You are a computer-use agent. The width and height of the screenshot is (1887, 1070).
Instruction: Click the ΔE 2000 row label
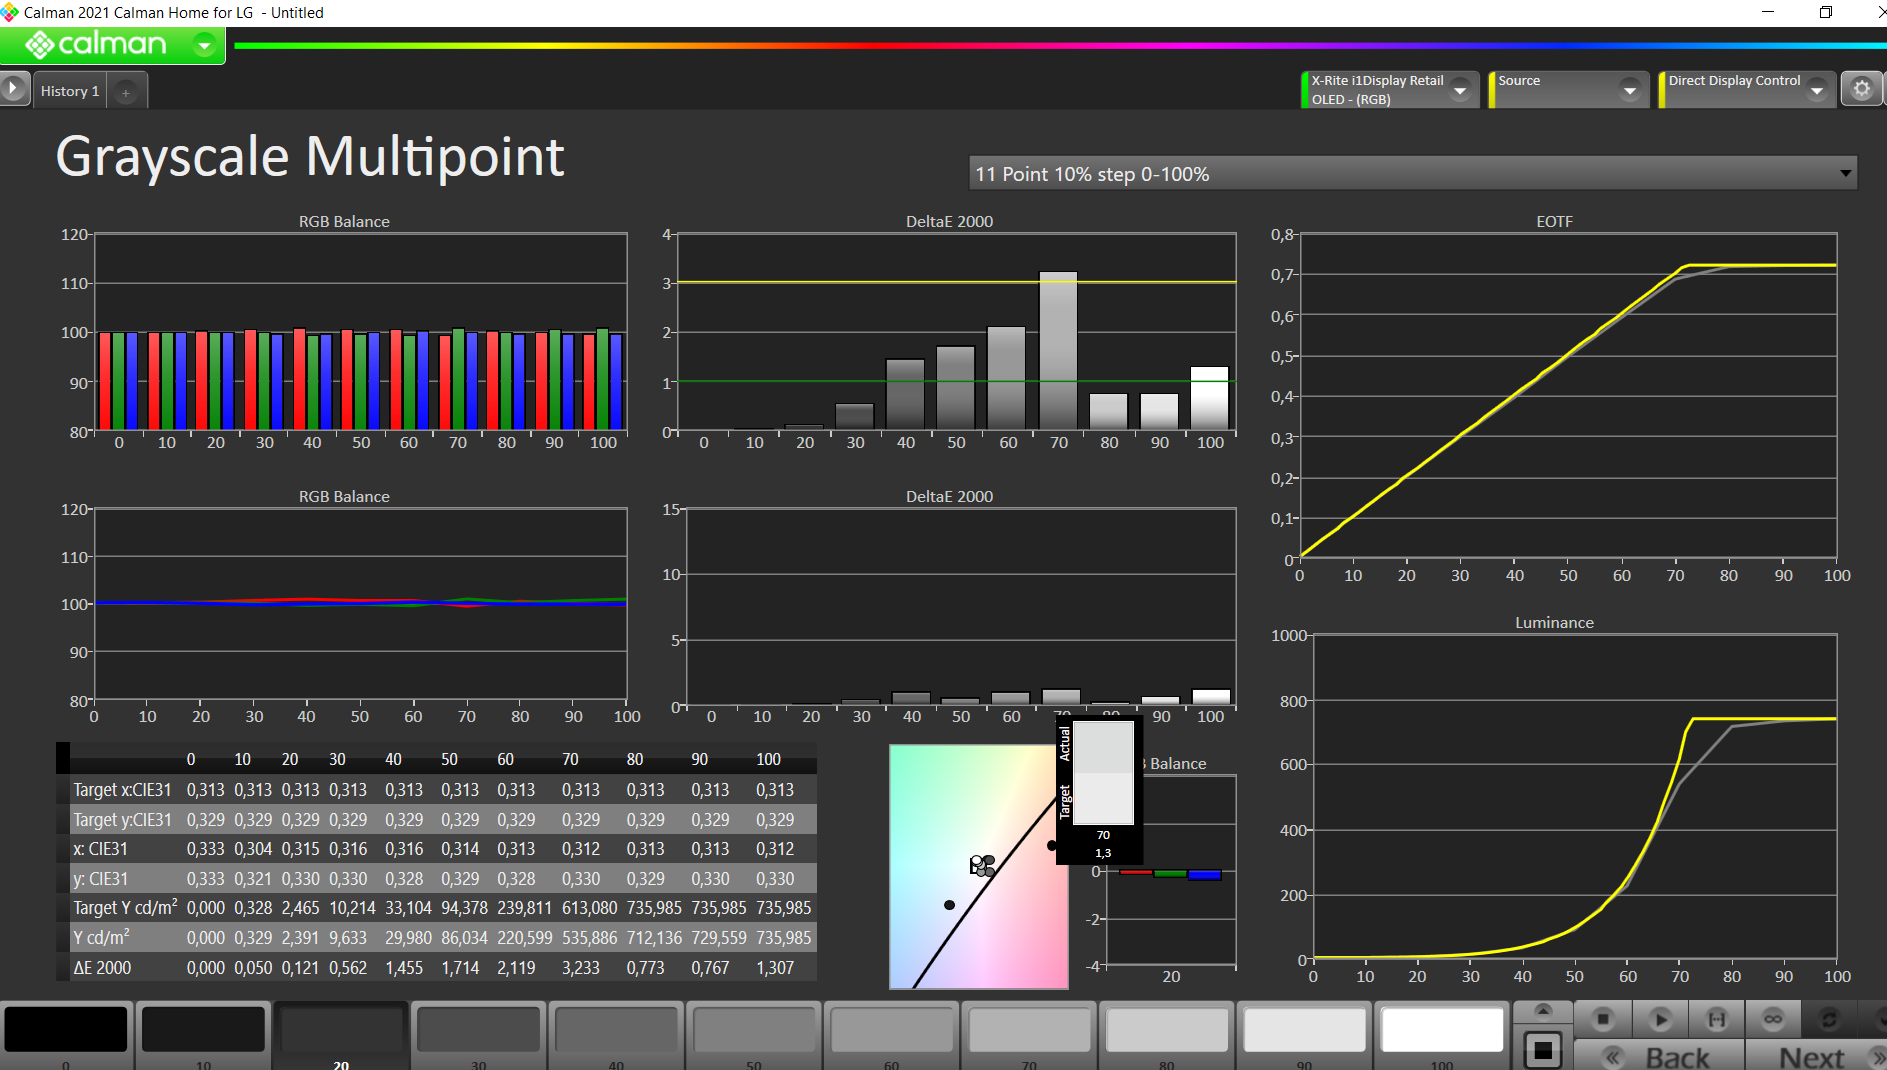pos(102,968)
